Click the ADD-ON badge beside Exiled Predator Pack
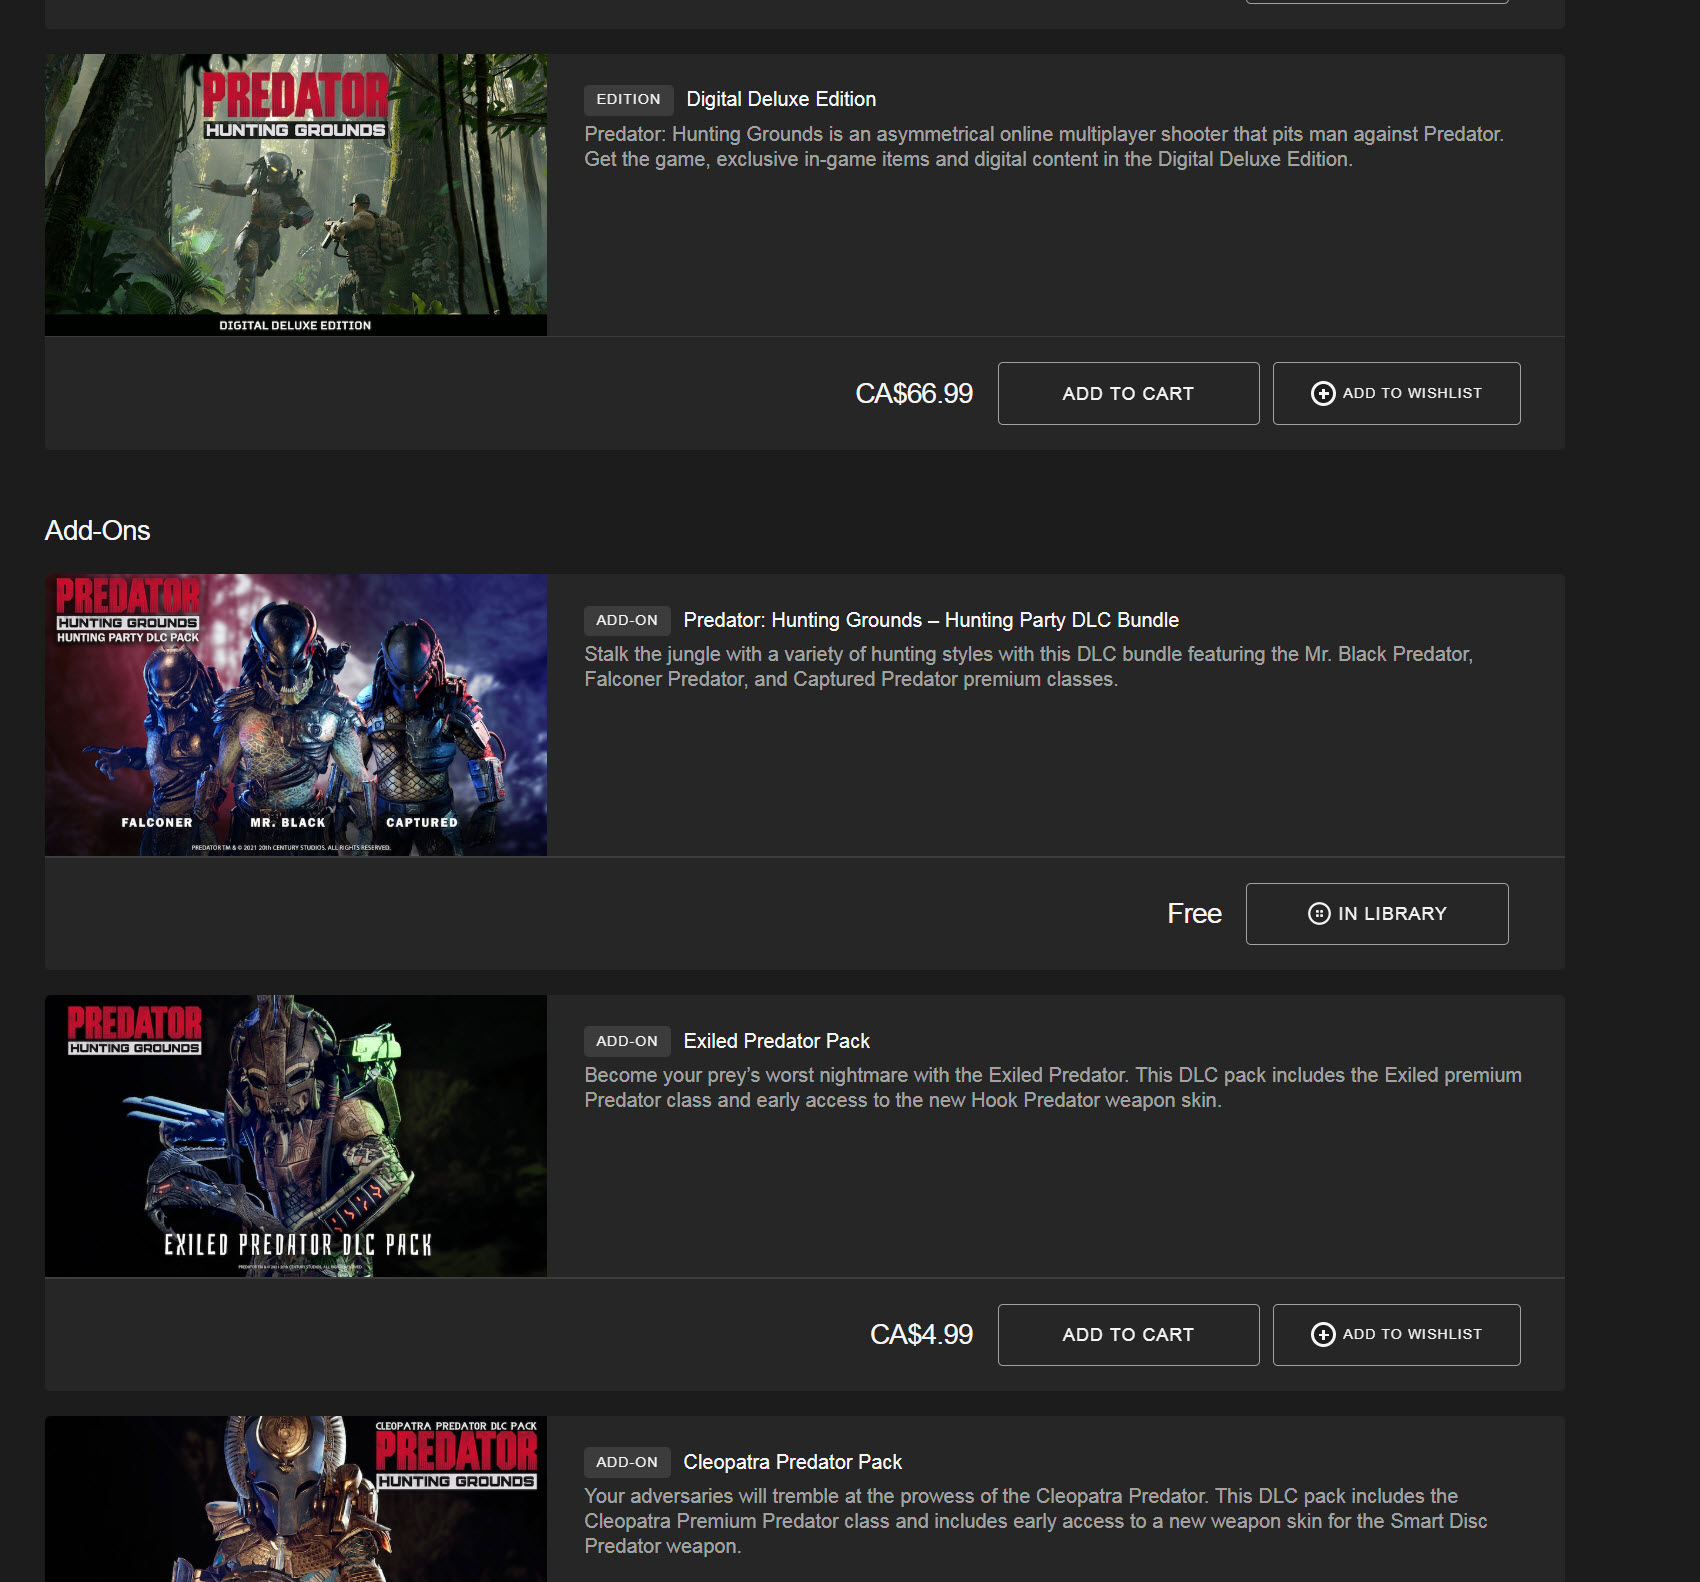This screenshot has height=1582, width=1700. coord(627,1041)
